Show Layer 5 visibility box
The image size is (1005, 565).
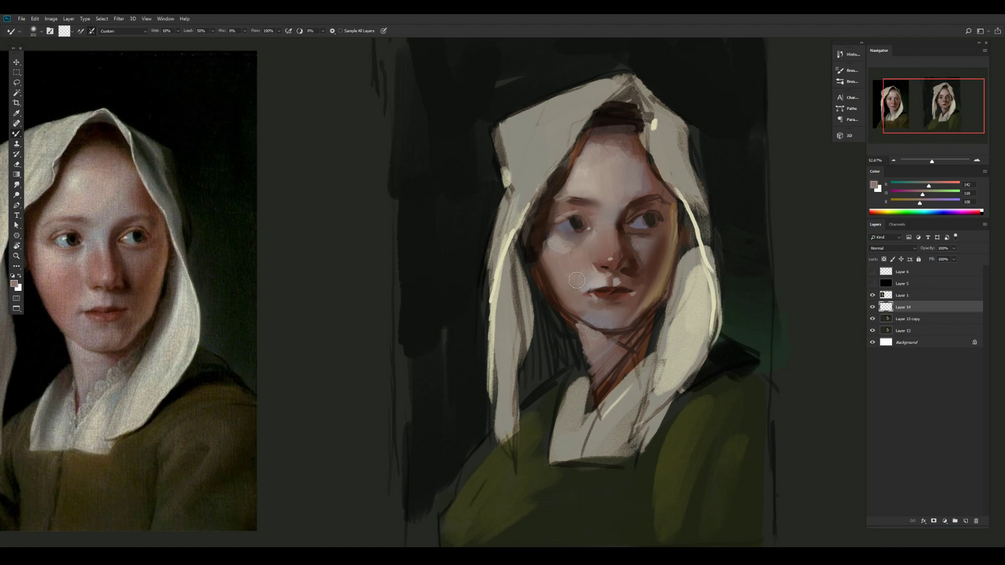(x=872, y=283)
